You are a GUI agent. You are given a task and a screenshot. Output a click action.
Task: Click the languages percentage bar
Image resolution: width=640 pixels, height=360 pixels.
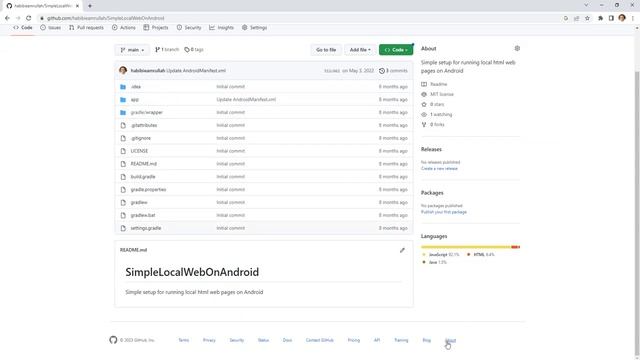coord(470,247)
